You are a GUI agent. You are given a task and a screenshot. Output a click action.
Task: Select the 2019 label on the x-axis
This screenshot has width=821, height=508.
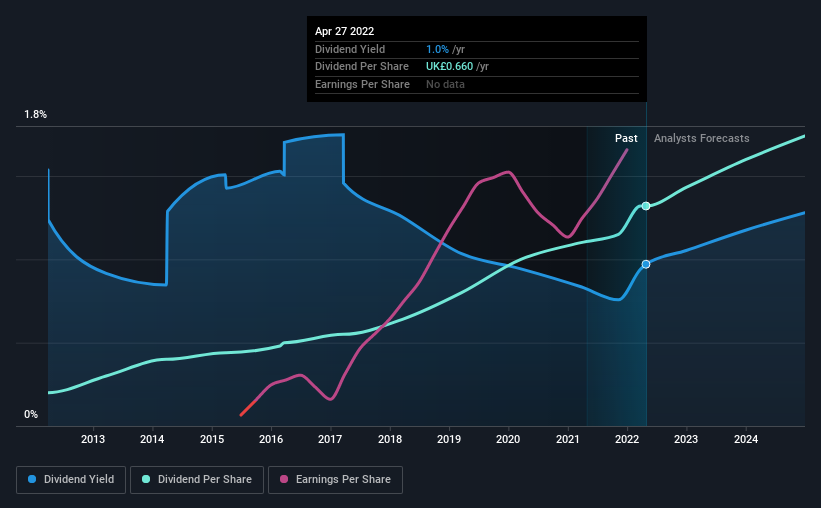point(449,439)
